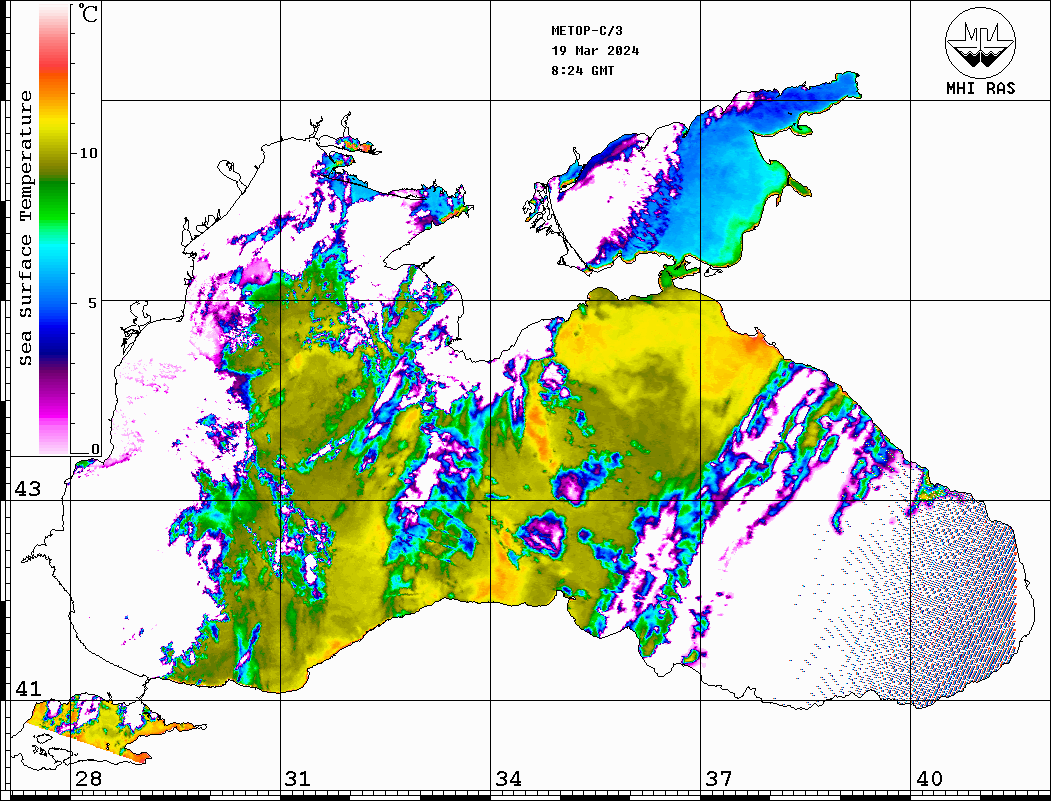1051x801 pixels.
Task: Select the 'METOP-C/3' satellite label
Action: point(587,31)
